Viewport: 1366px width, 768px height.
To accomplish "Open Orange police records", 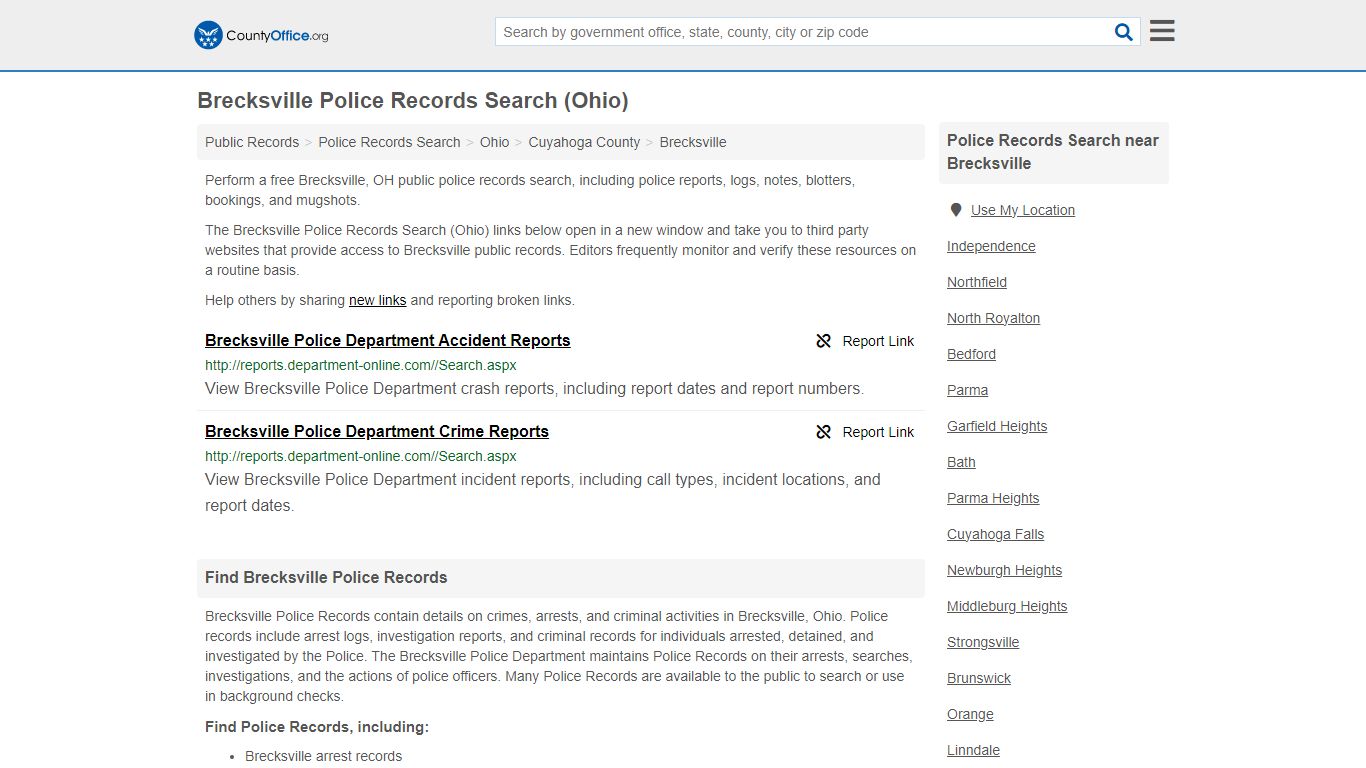I will 970,714.
